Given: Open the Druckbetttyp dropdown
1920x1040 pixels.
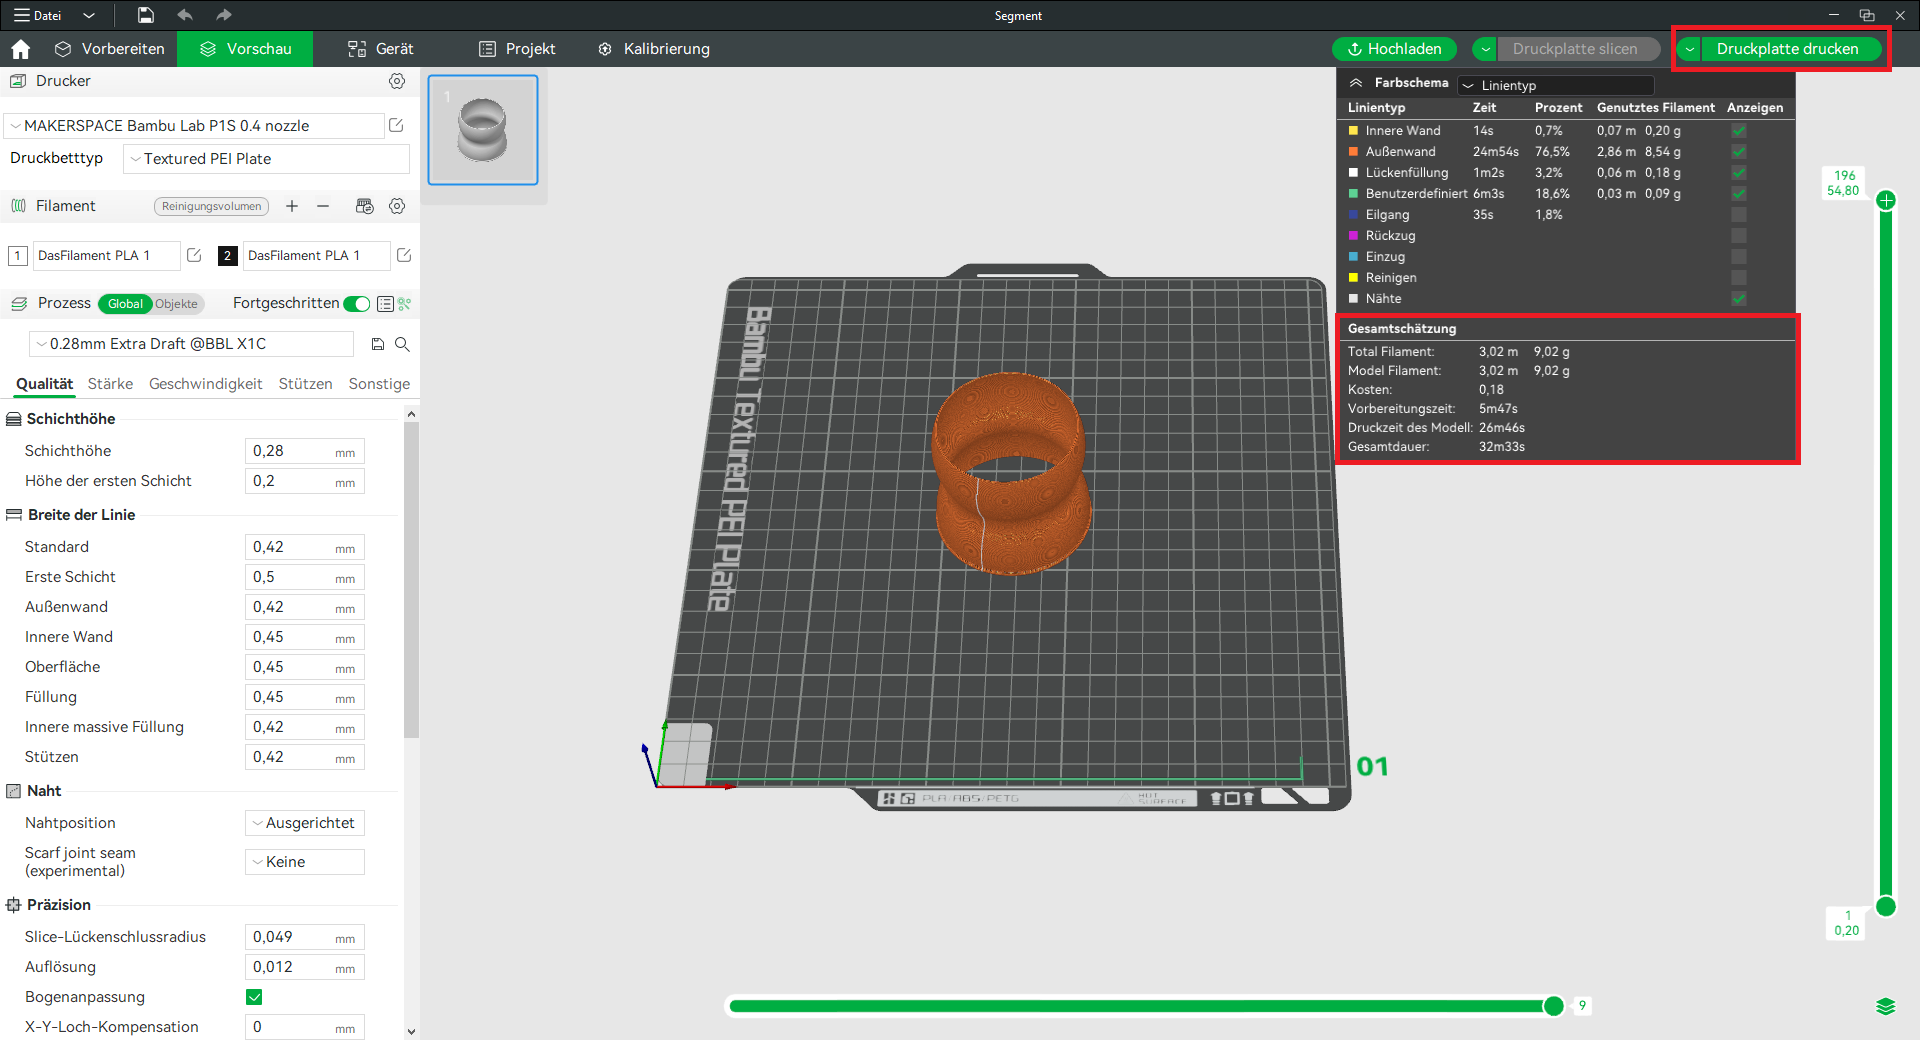Looking at the screenshot, I should 266,159.
